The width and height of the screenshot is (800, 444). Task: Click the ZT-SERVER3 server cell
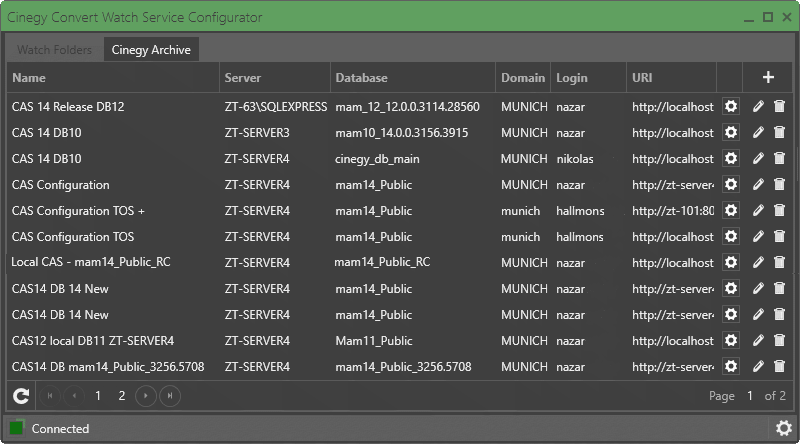257,133
